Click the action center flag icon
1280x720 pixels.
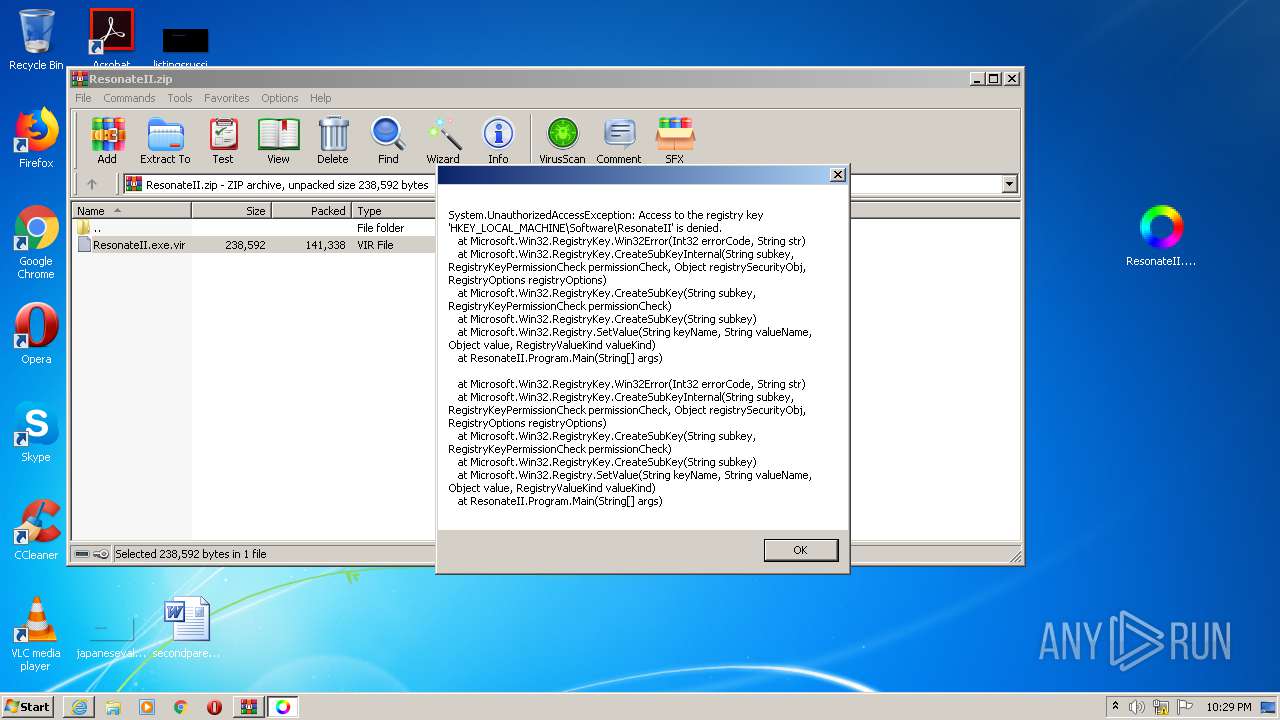click(x=1183, y=707)
